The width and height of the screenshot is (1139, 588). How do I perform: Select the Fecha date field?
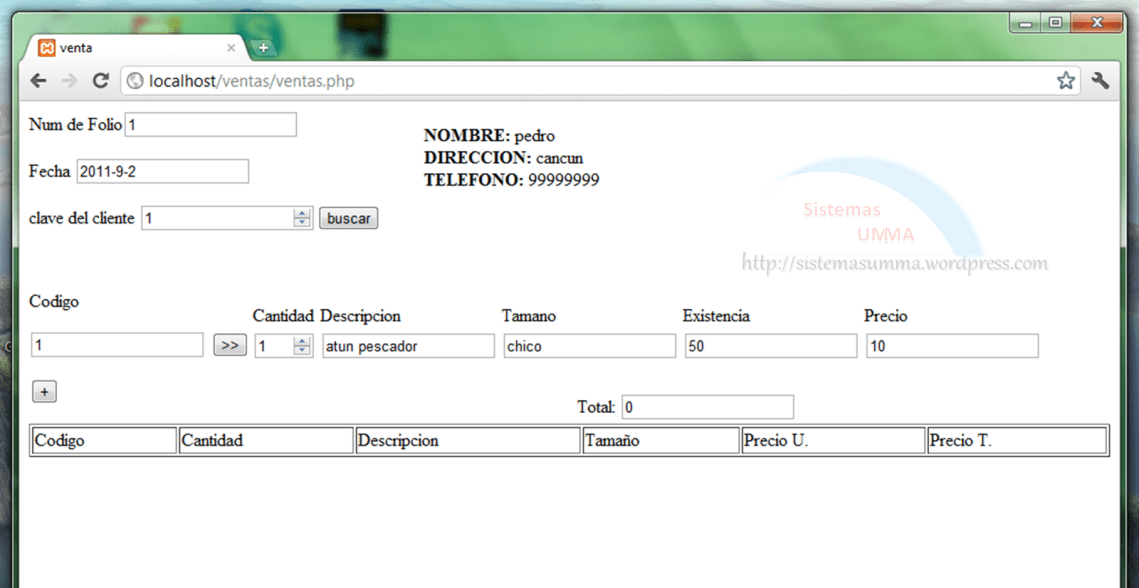pyautogui.click(x=162, y=171)
